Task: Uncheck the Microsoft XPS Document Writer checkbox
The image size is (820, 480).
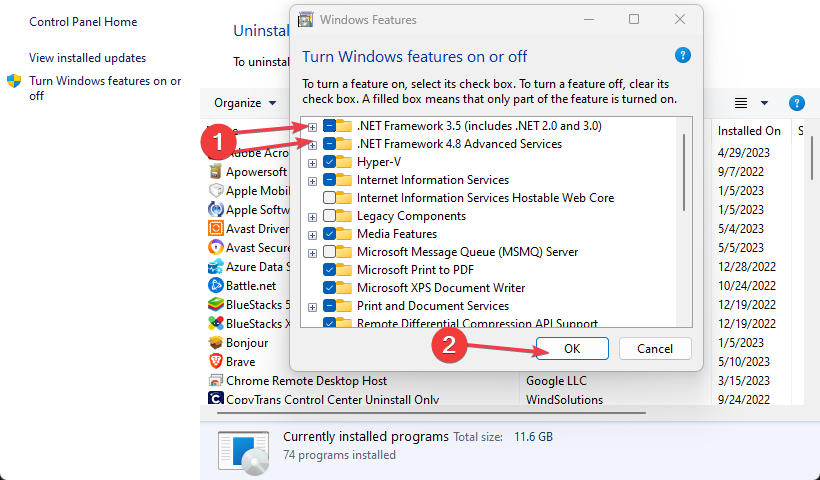Action: pos(329,288)
